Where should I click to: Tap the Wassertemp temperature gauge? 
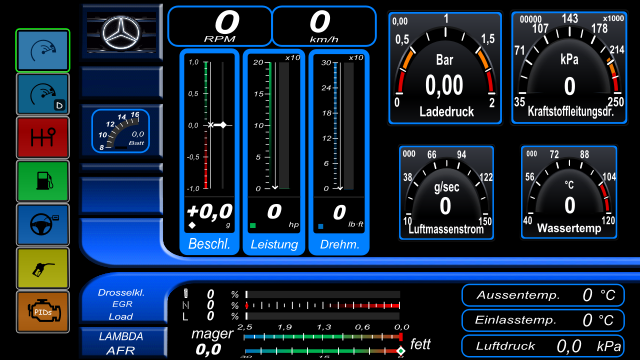click(569, 192)
